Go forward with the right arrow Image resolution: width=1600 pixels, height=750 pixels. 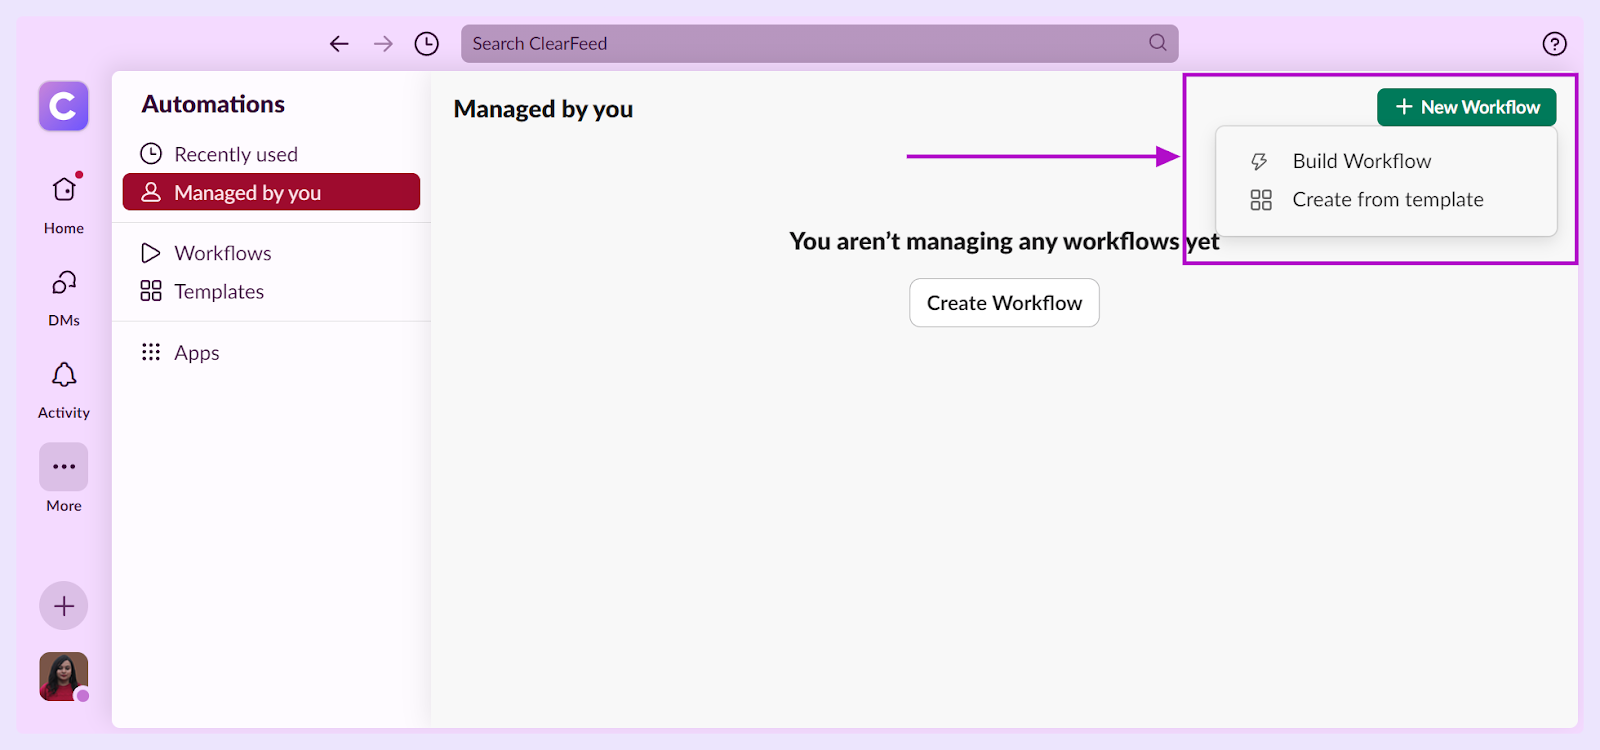(383, 44)
